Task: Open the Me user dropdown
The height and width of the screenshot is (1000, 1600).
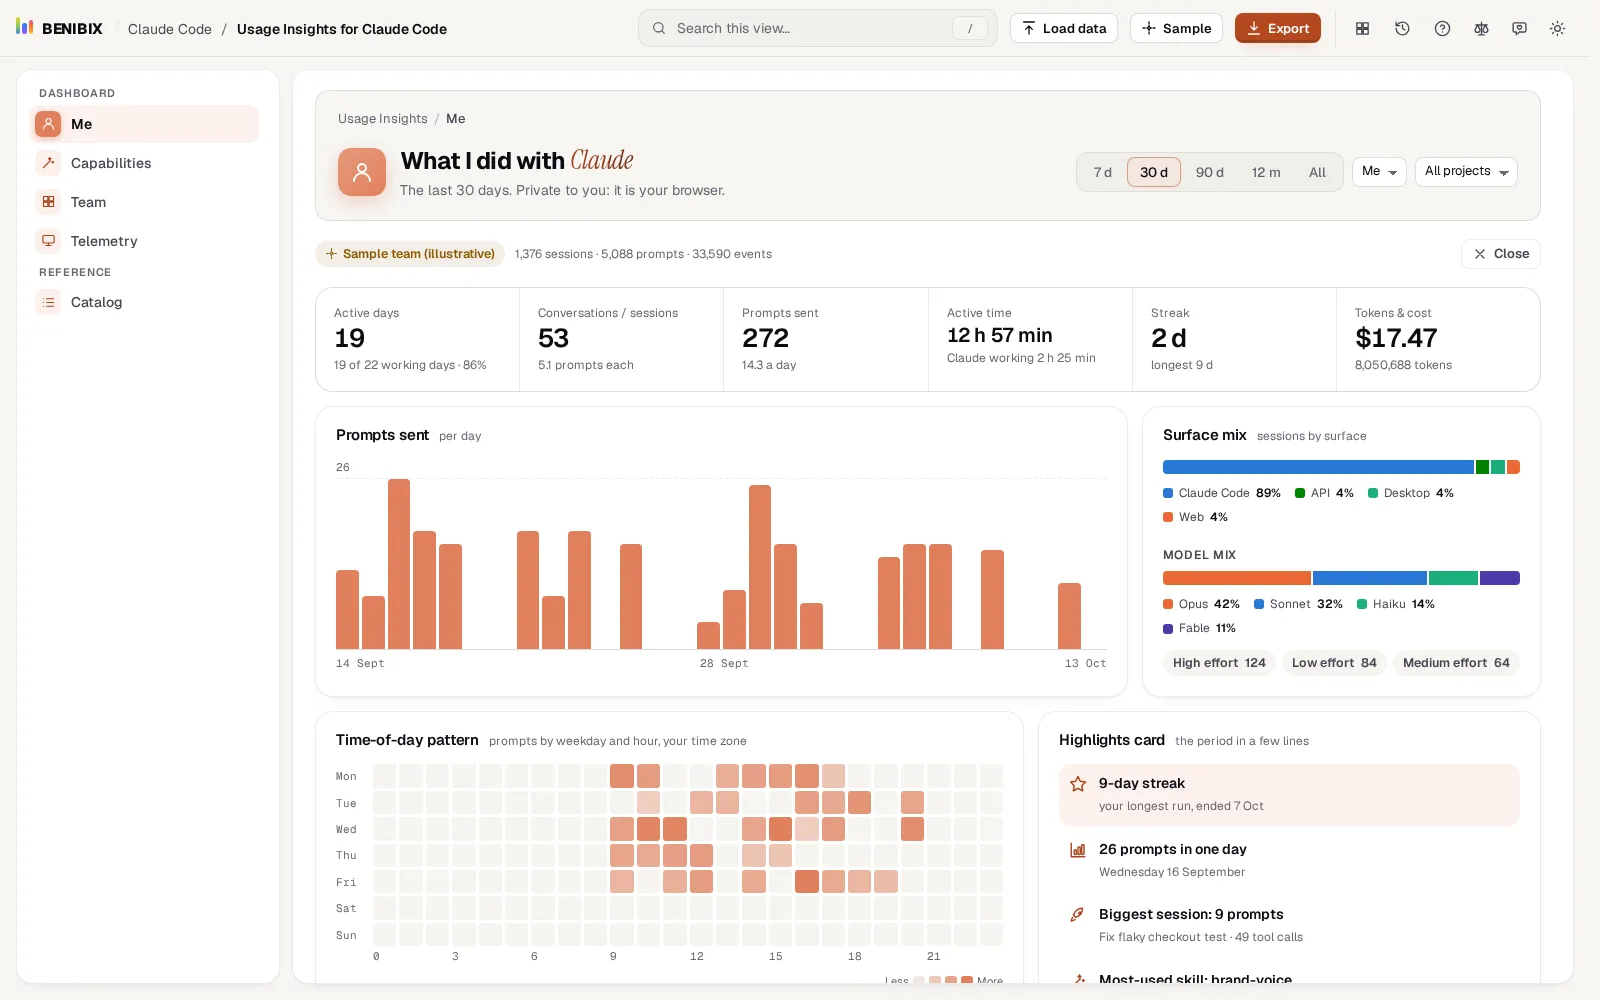Action: tap(1379, 172)
